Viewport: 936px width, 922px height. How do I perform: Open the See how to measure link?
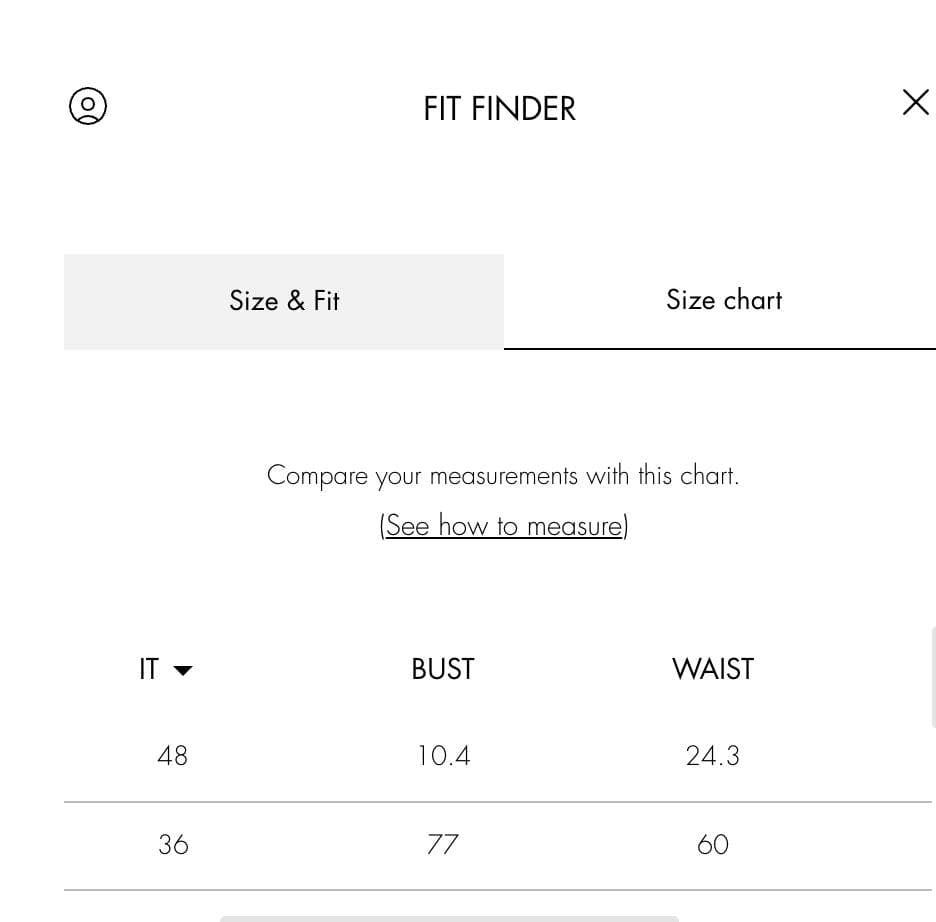point(503,526)
